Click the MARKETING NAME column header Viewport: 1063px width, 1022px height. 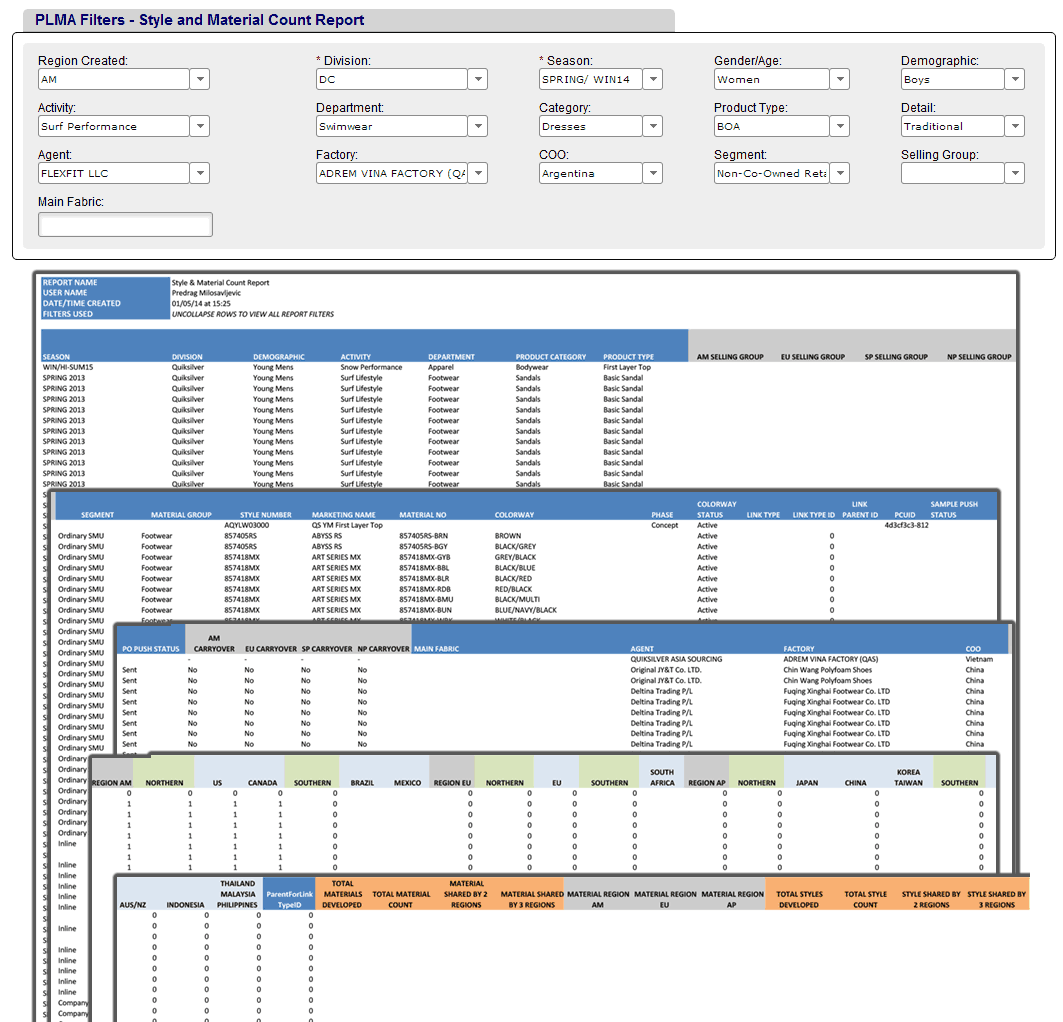point(344,515)
